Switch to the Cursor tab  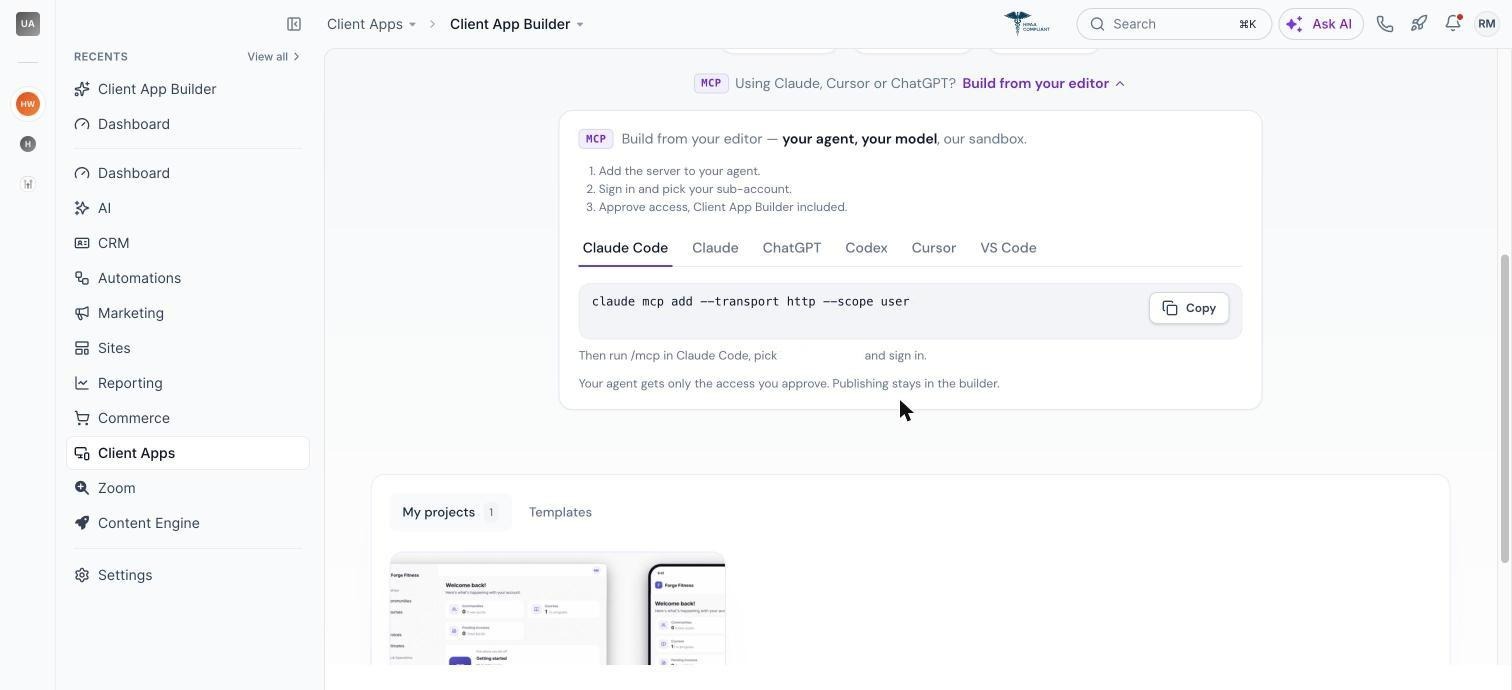tap(934, 248)
